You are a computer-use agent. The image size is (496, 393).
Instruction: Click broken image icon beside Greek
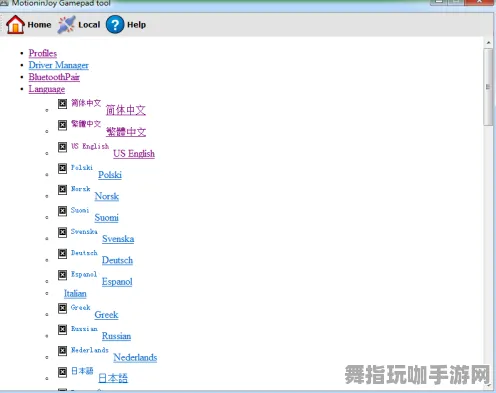62,308
